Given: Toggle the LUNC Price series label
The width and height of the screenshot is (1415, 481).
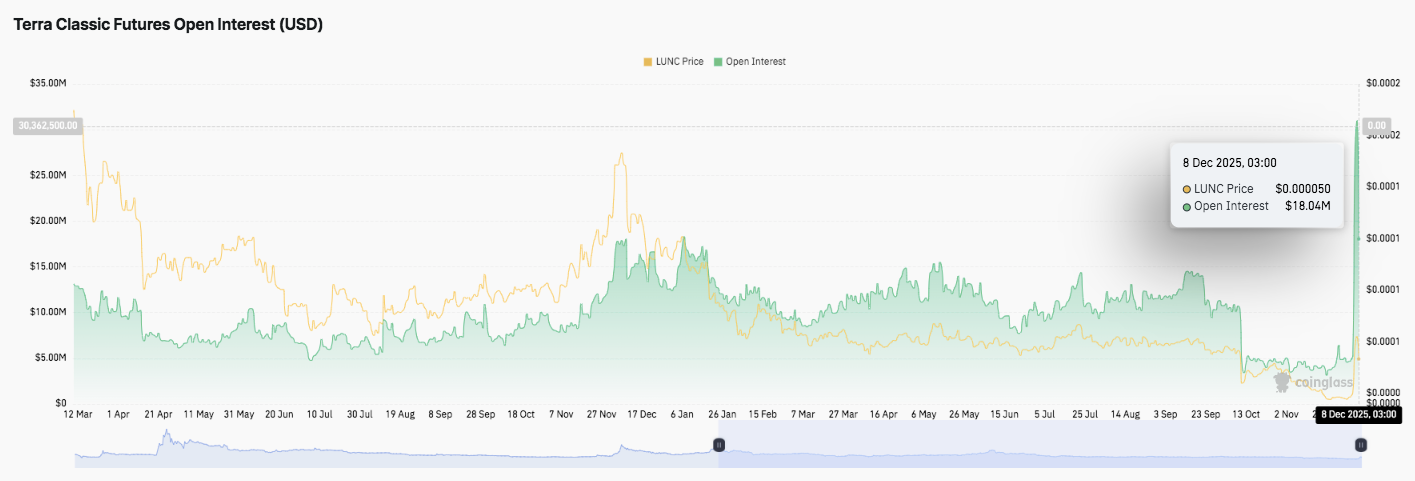Looking at the screenshot, I should pos(679,62).
